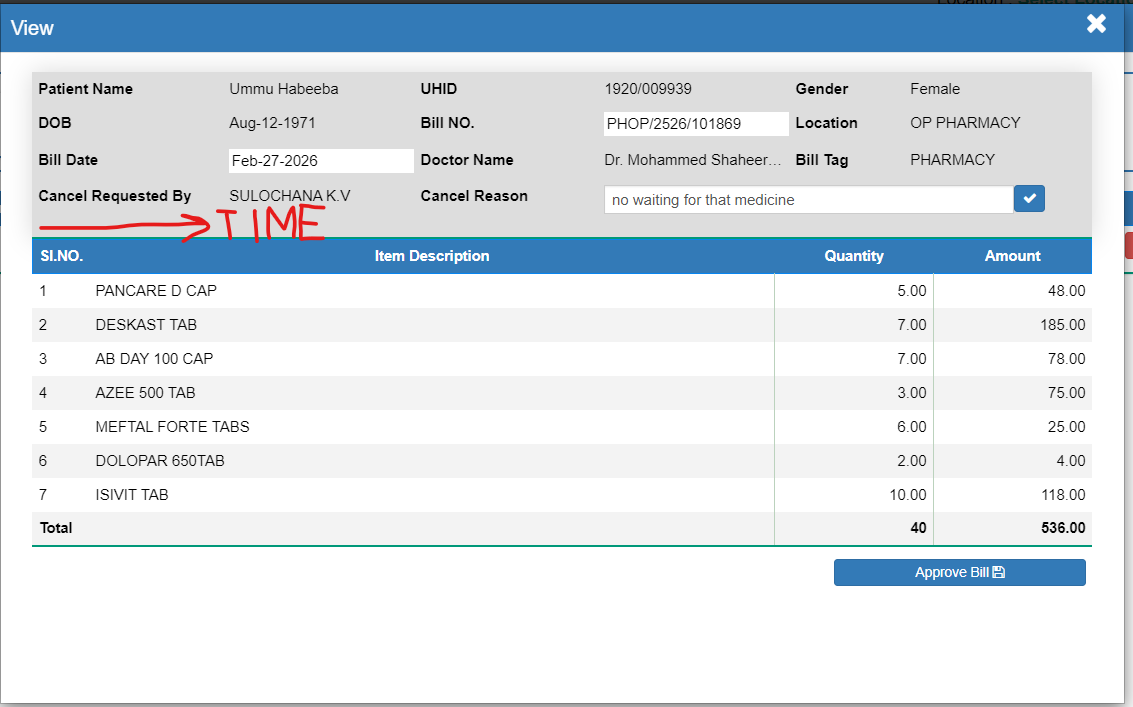Image resolution: width=1133 pixels, height=707 pixels.
Task: Click the MEFTAL FORTE TABS item
Action: tap(172, 427)
